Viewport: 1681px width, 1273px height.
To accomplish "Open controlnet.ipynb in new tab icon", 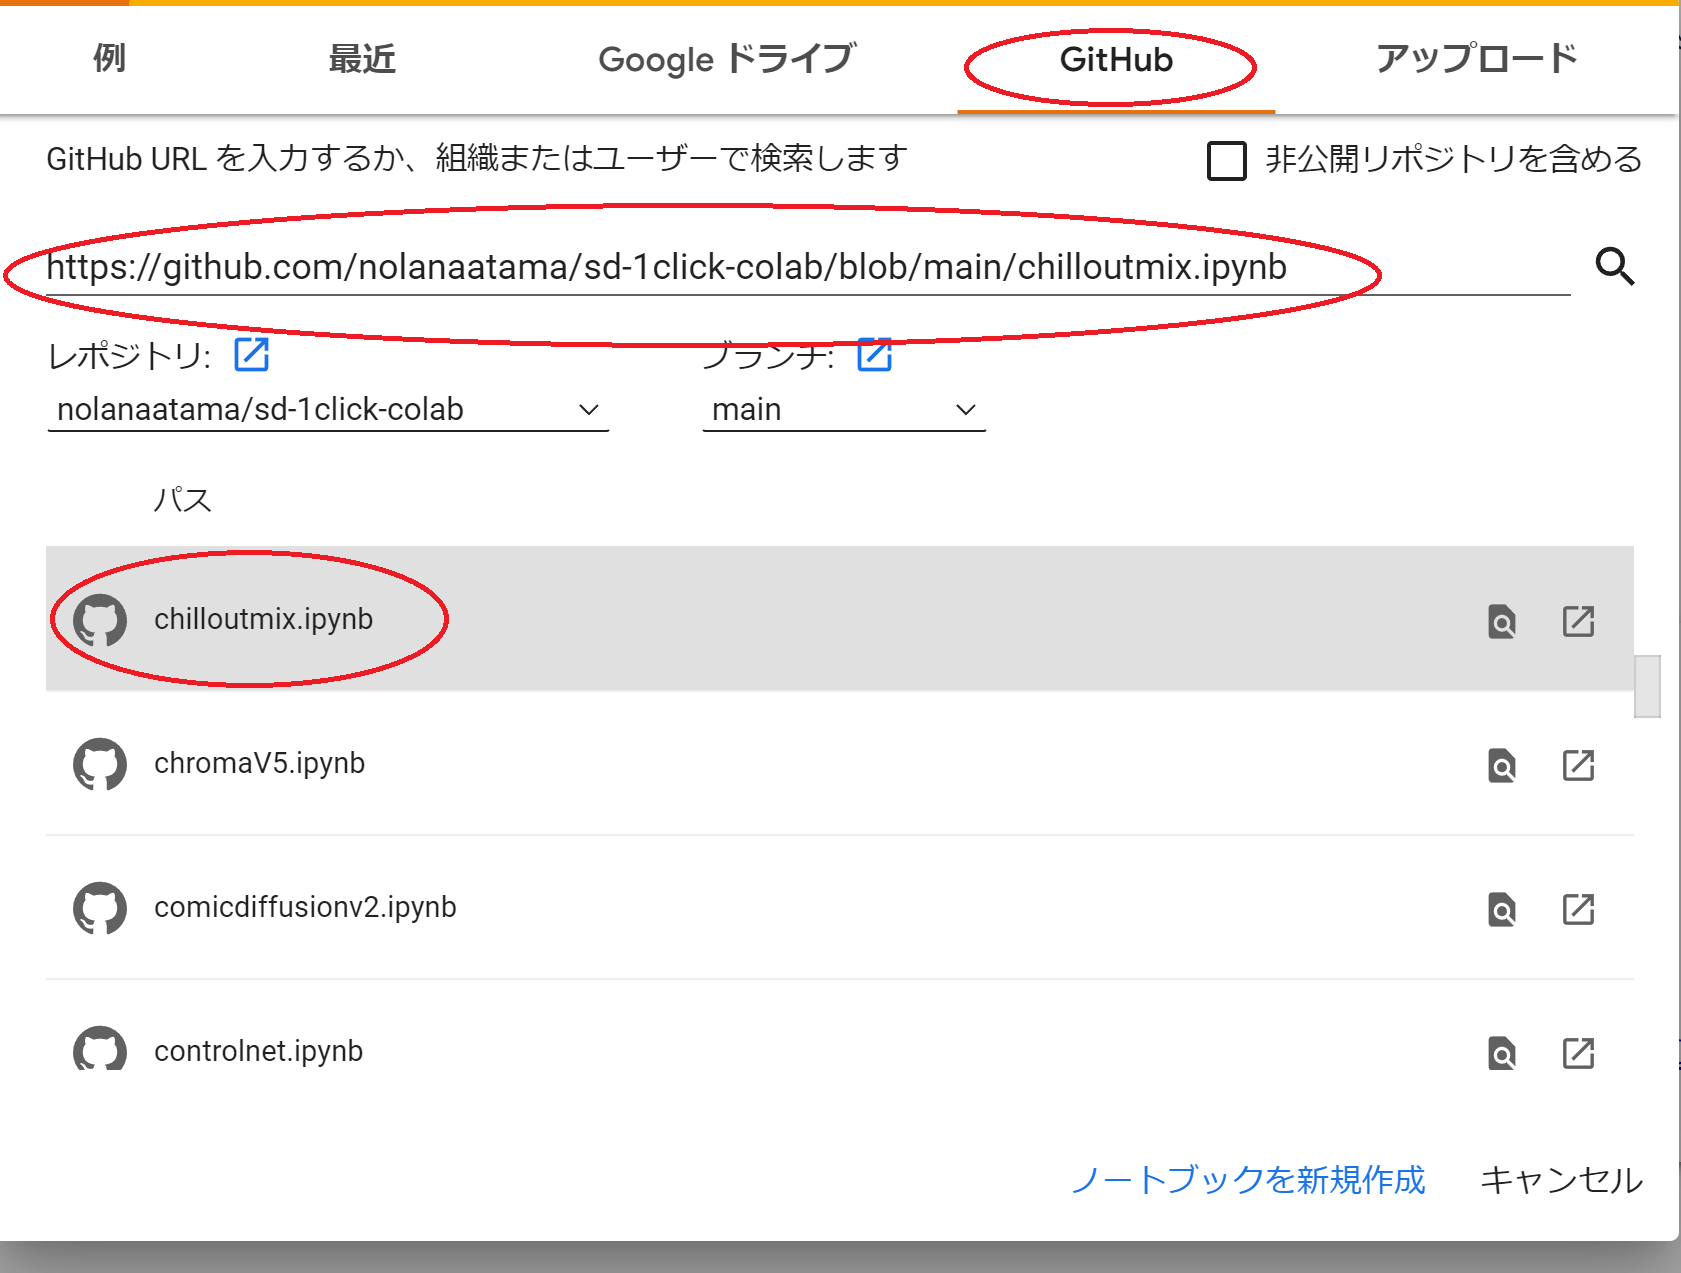I will click(x=1578, y=1053).
